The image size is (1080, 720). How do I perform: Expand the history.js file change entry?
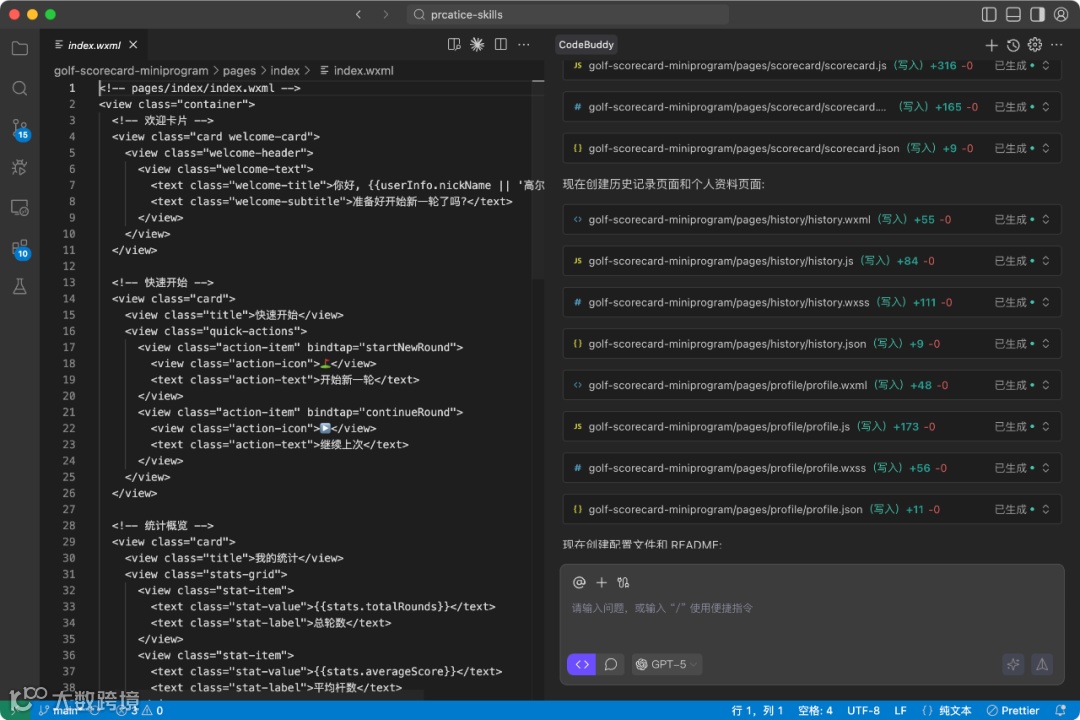(x=1046, y=260)
